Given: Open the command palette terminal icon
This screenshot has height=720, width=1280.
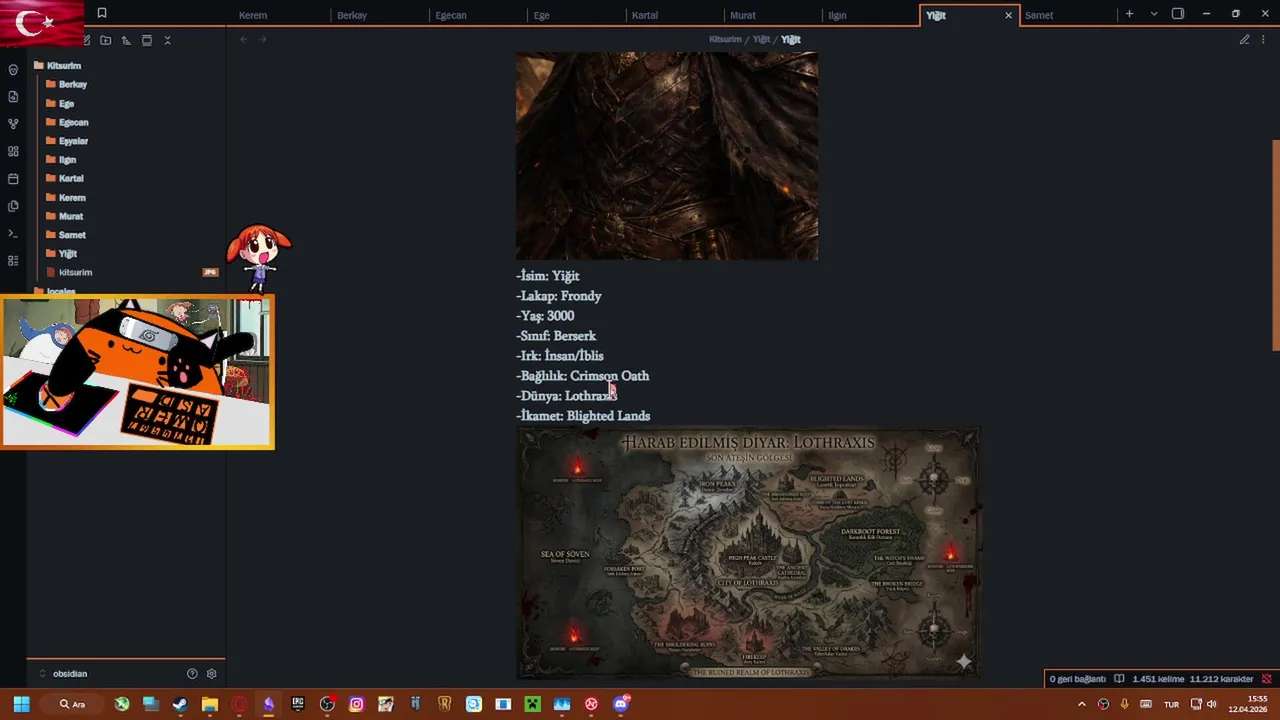Looking at the screenshot, I should pyautogui.click(x=13, y=233).
